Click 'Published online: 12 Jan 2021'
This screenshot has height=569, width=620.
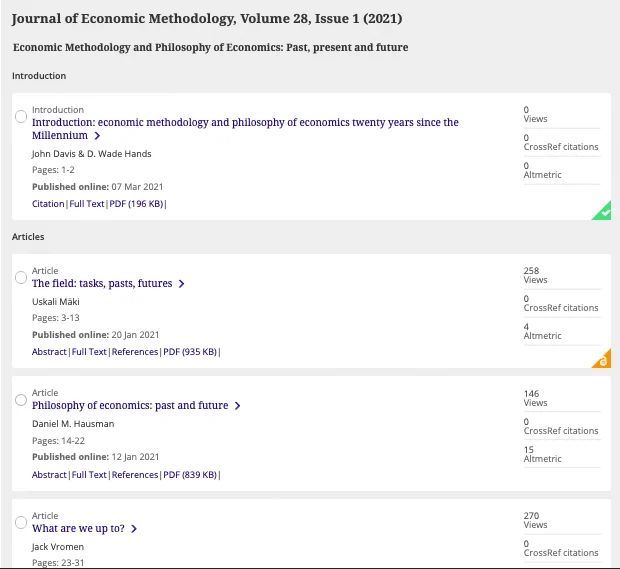[x=95, y=457]
